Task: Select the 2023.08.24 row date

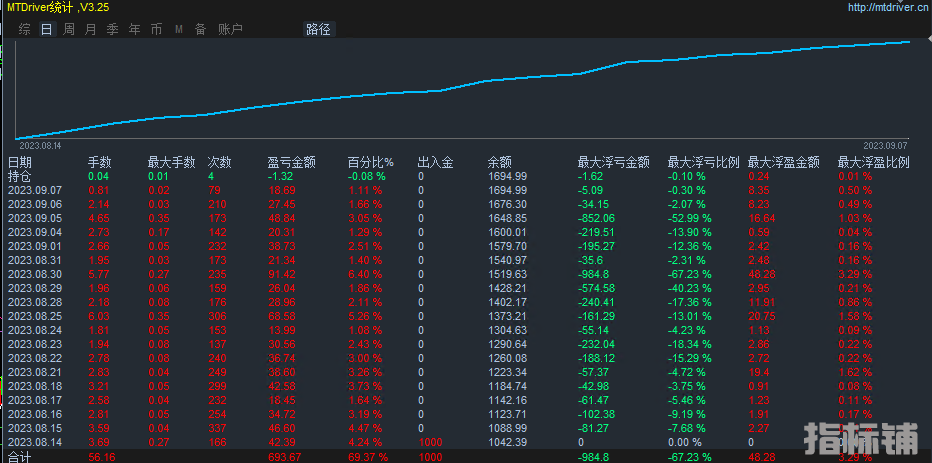Action: tap(33, 330)
